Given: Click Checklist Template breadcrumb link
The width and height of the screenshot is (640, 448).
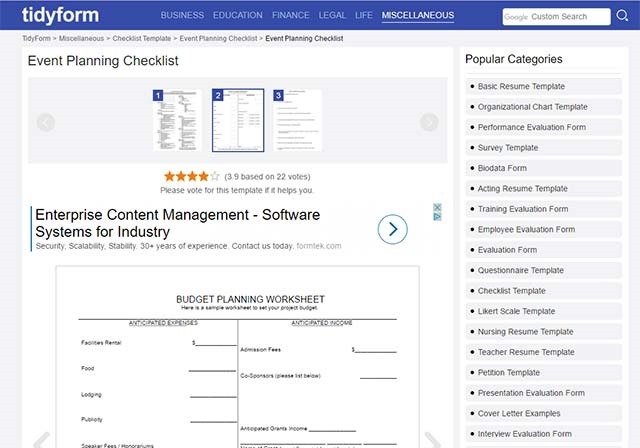Looking at the screenshot, I should pyautogui.click(x=142, y=38).
